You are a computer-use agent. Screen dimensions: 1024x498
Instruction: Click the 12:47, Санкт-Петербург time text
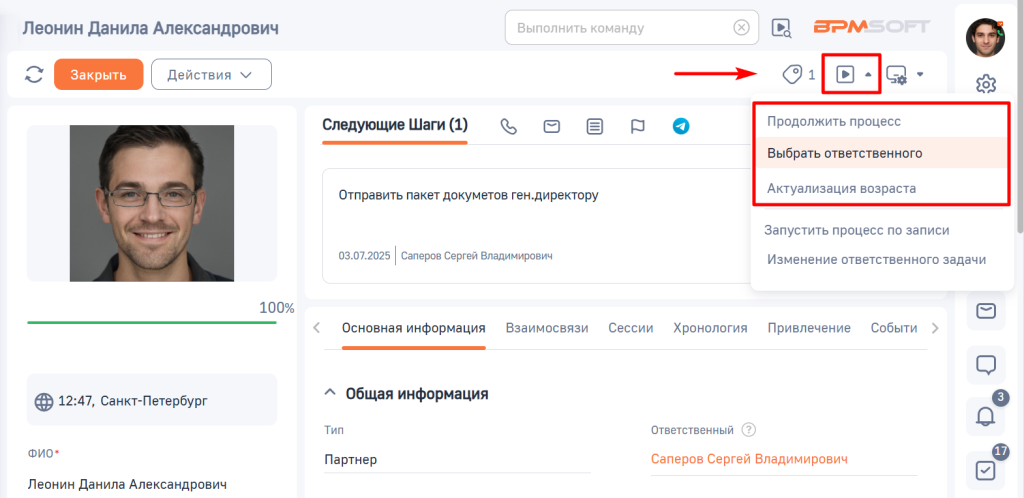coord(133,401)
